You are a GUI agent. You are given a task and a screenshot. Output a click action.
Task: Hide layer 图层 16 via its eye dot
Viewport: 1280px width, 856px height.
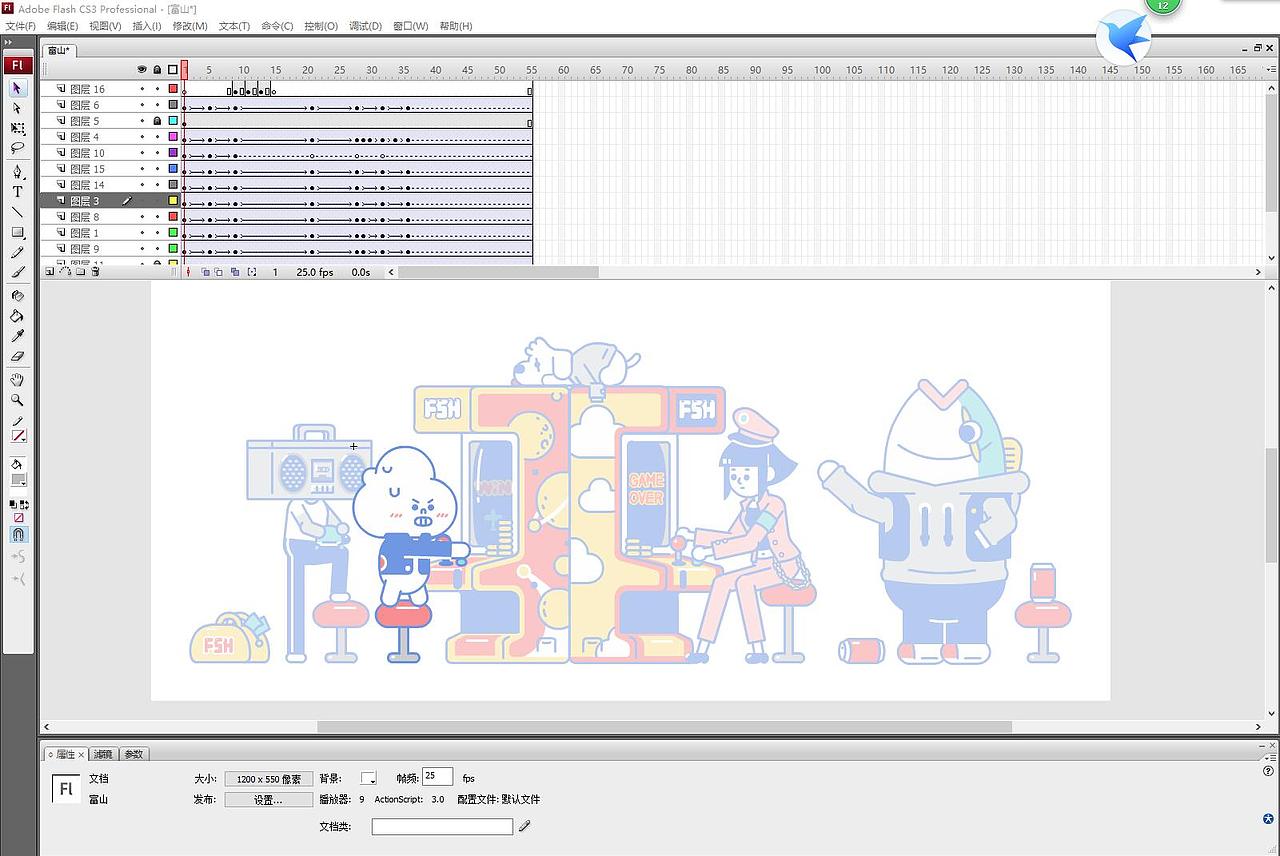pyautogui.click(x=142, y=89)
